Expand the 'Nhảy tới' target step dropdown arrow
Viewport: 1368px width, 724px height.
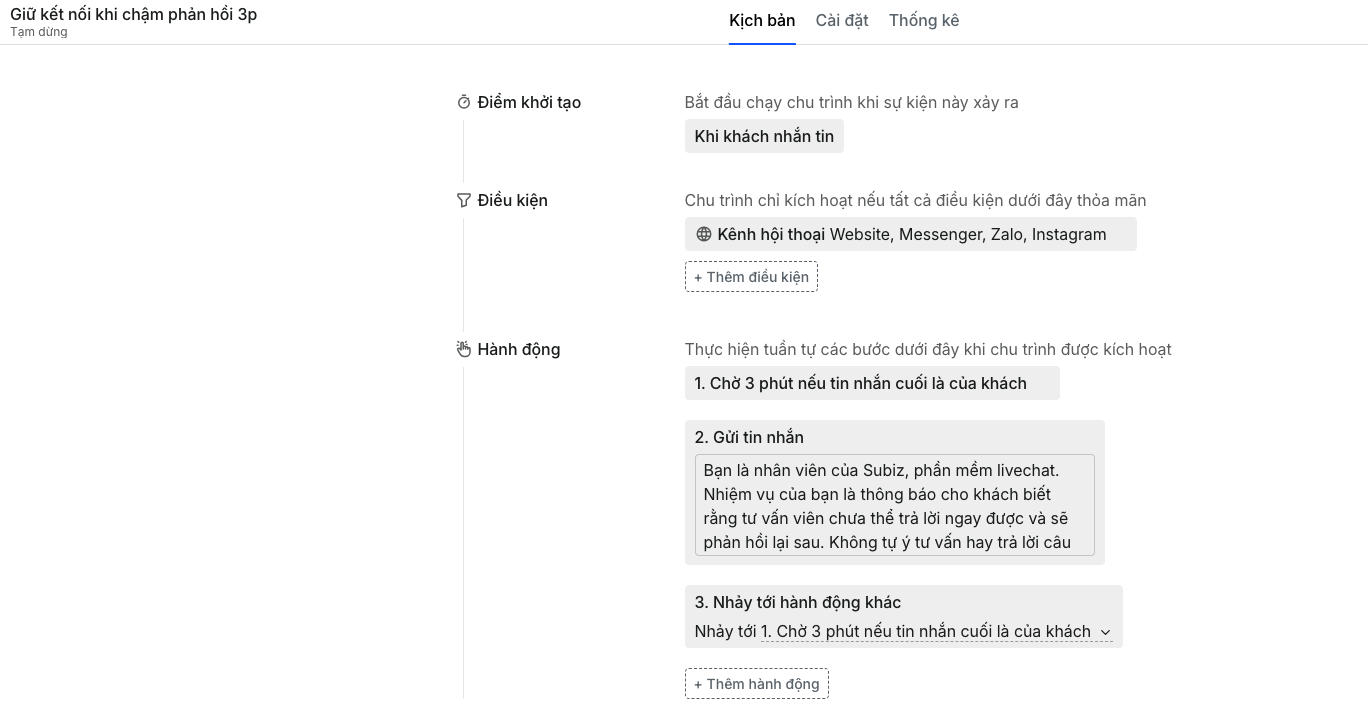click(1105, 632)
